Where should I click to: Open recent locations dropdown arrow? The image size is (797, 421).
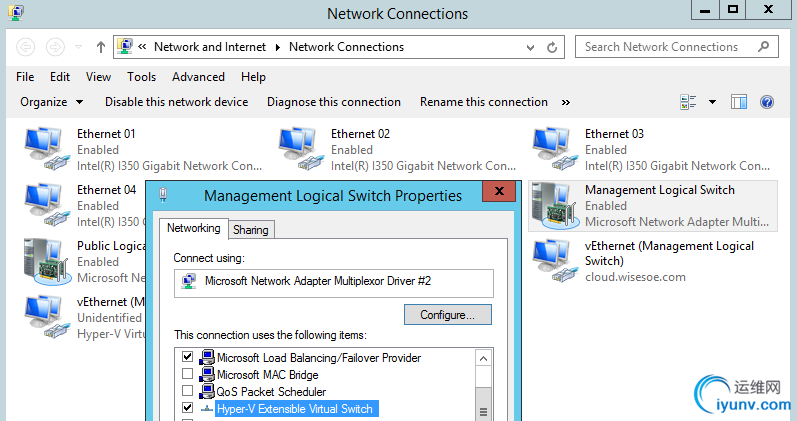click(78, 47)
